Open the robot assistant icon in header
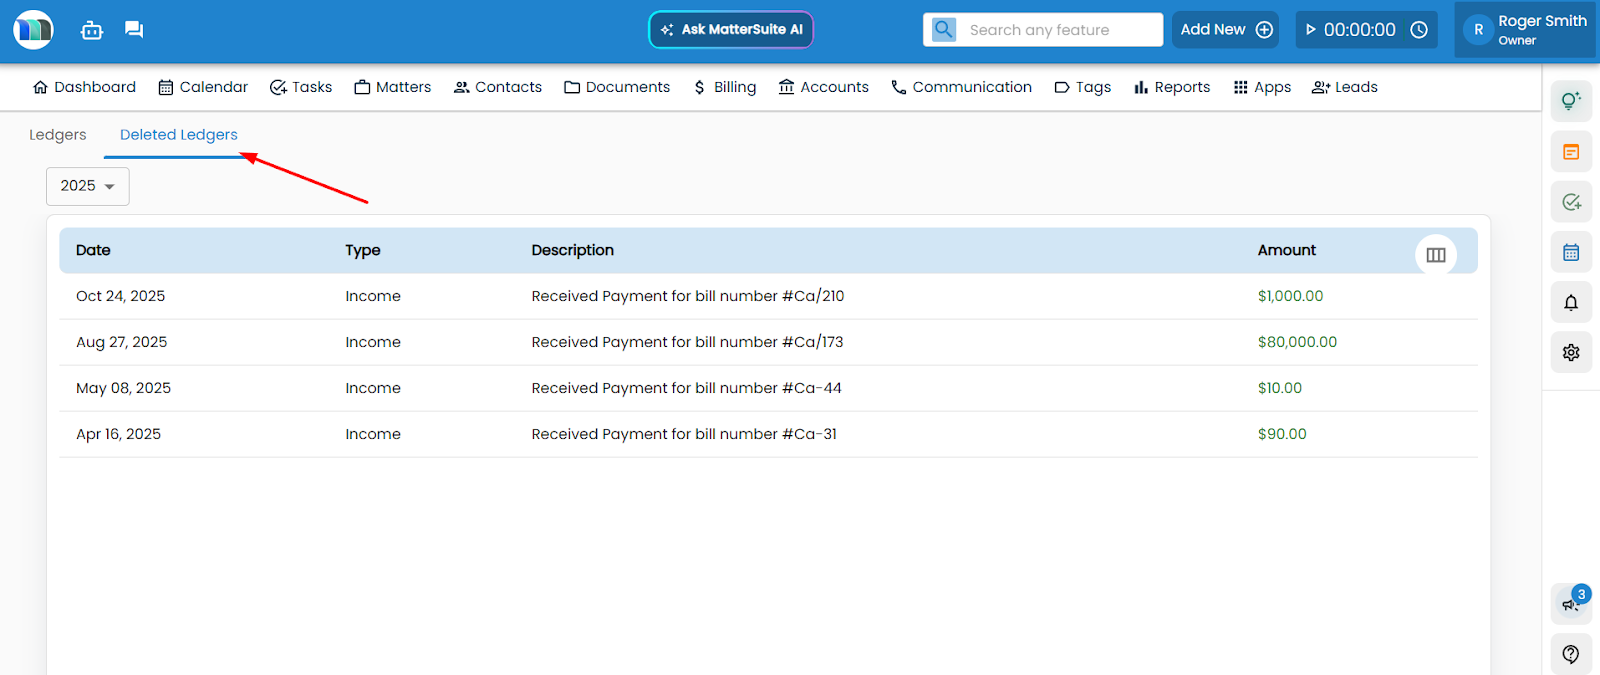The image size is (1600, 675). tap(92, 30)
